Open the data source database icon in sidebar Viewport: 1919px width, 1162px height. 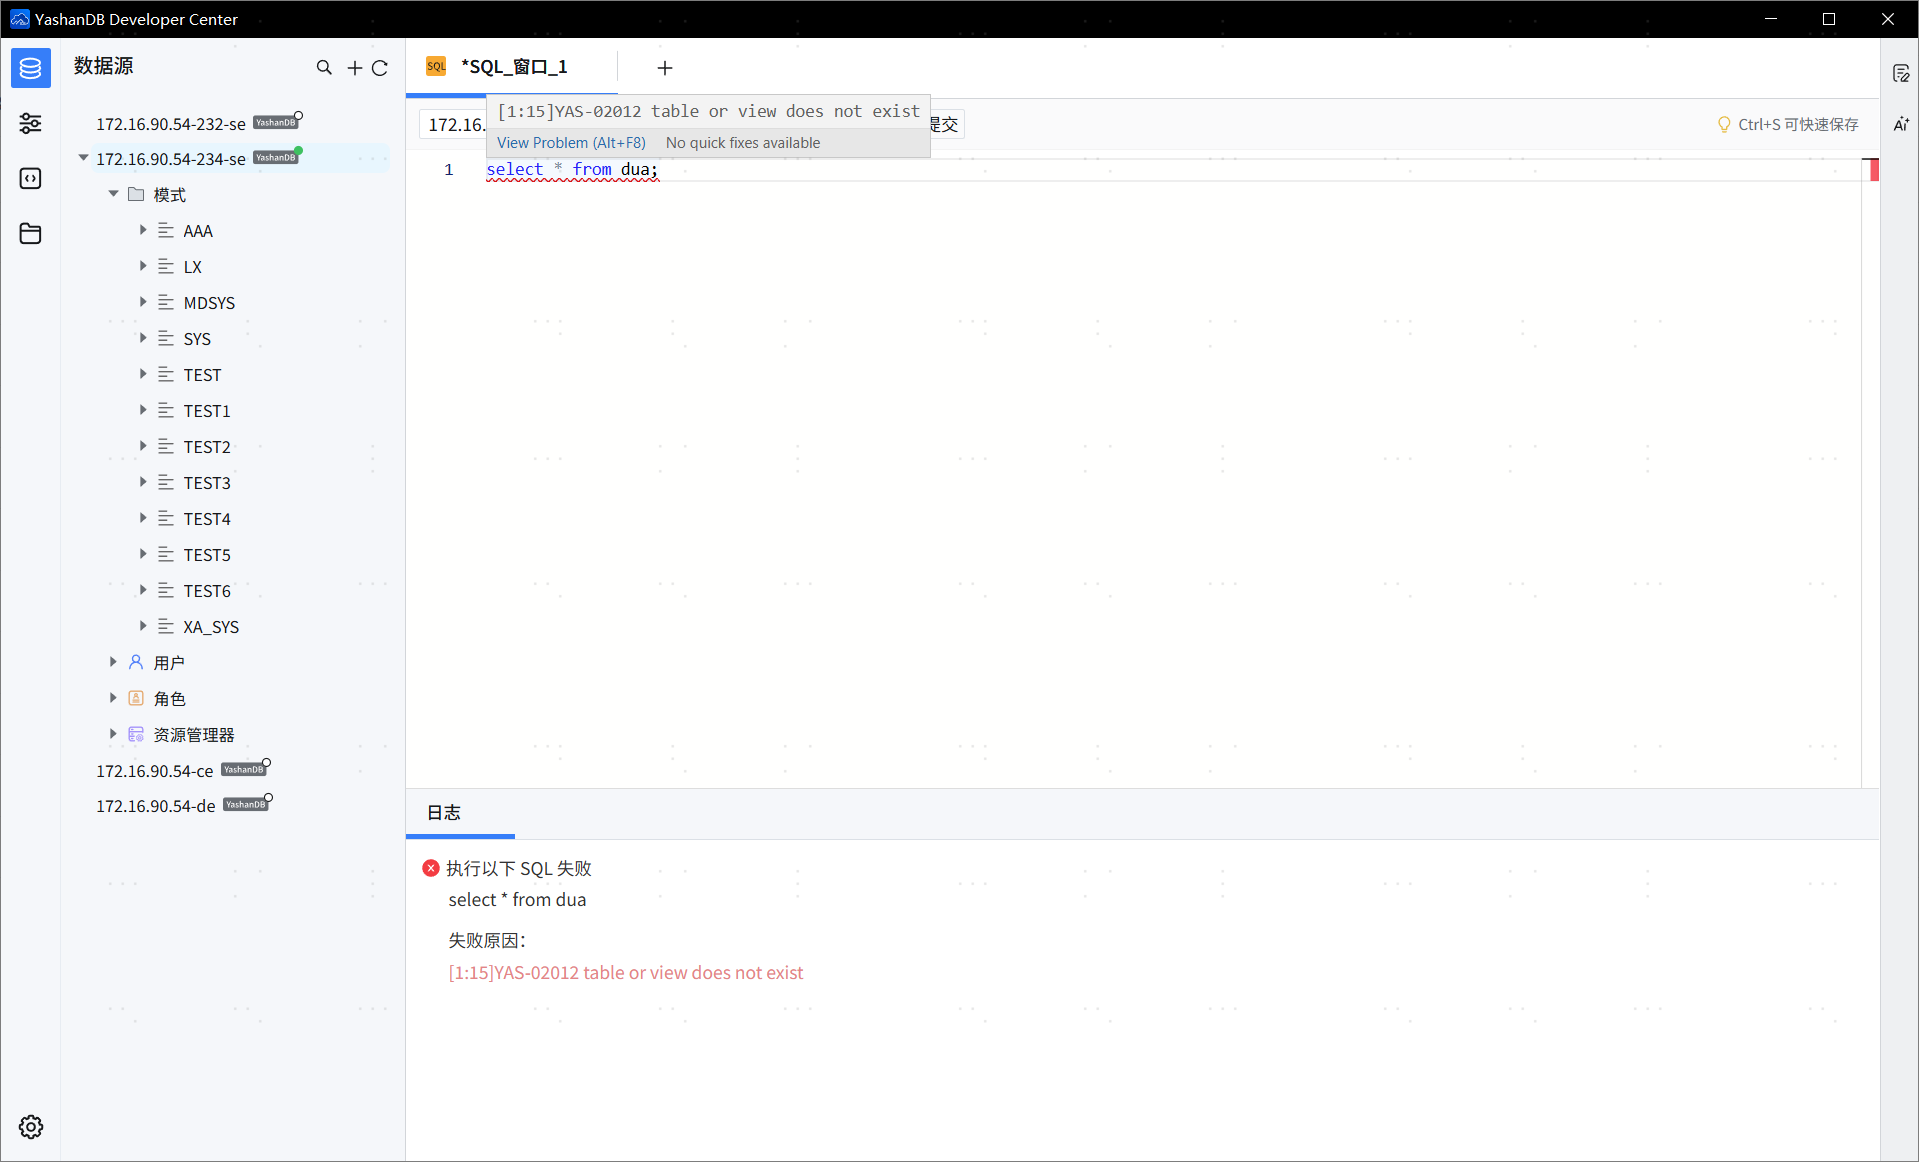tap(31, 68)
